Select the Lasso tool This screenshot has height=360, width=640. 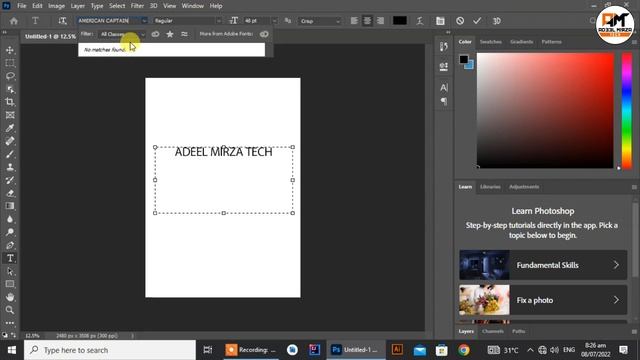(x=10, y=76)
